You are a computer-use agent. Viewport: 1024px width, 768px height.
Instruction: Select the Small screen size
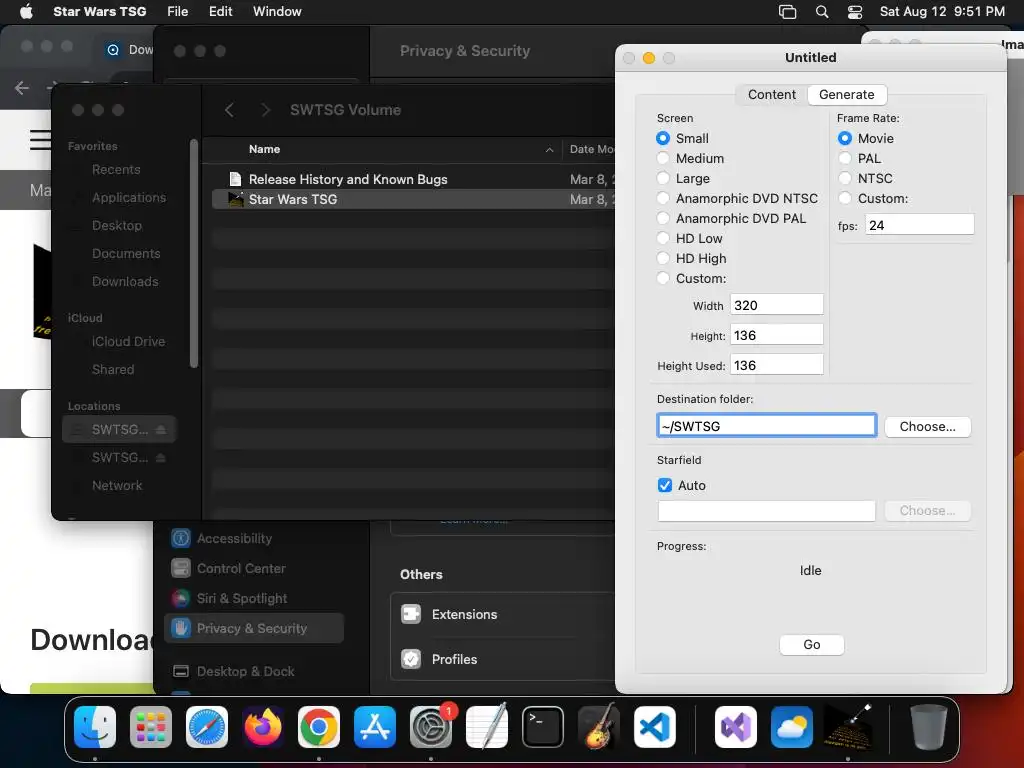point(663,138)
